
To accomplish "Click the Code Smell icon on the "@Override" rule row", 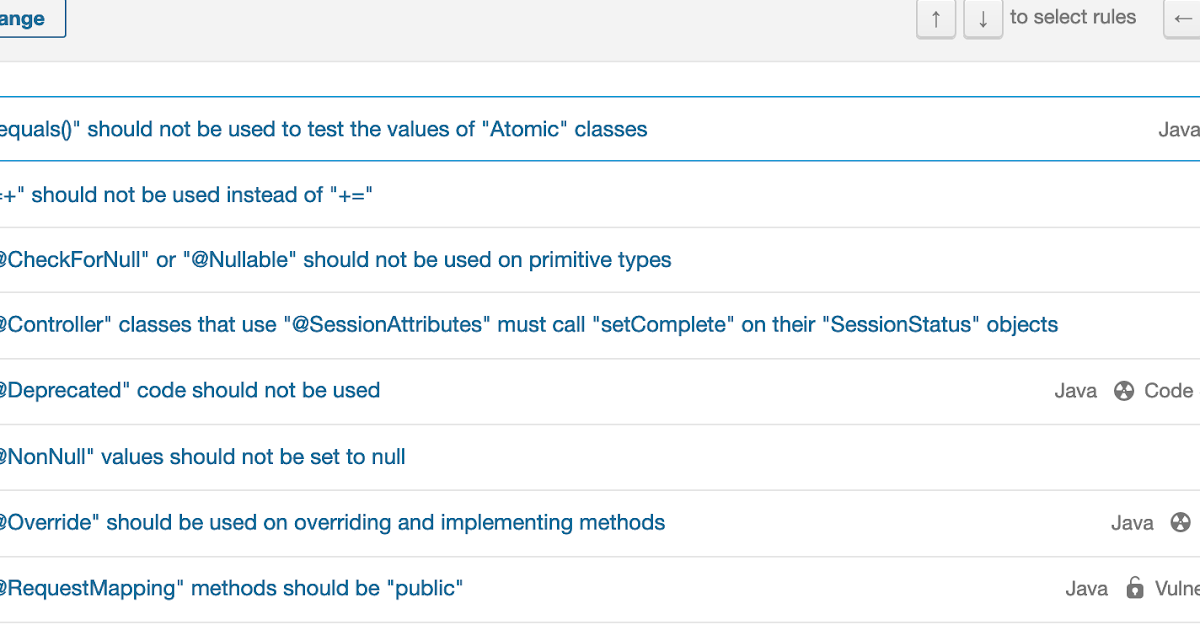I will (x=1180, y=522).
